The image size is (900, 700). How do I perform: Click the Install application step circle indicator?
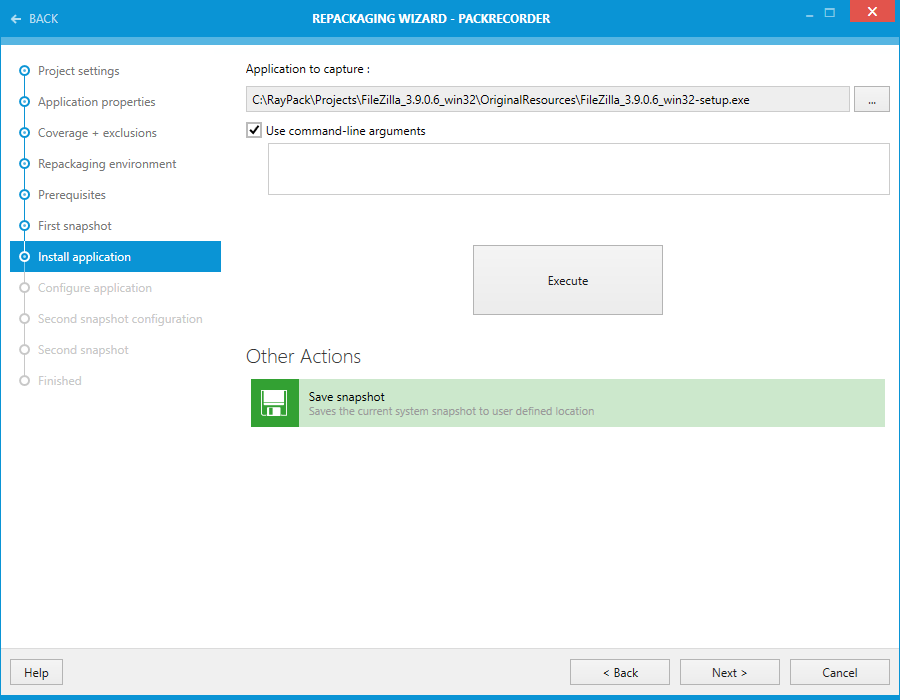[x=23, y=256]
